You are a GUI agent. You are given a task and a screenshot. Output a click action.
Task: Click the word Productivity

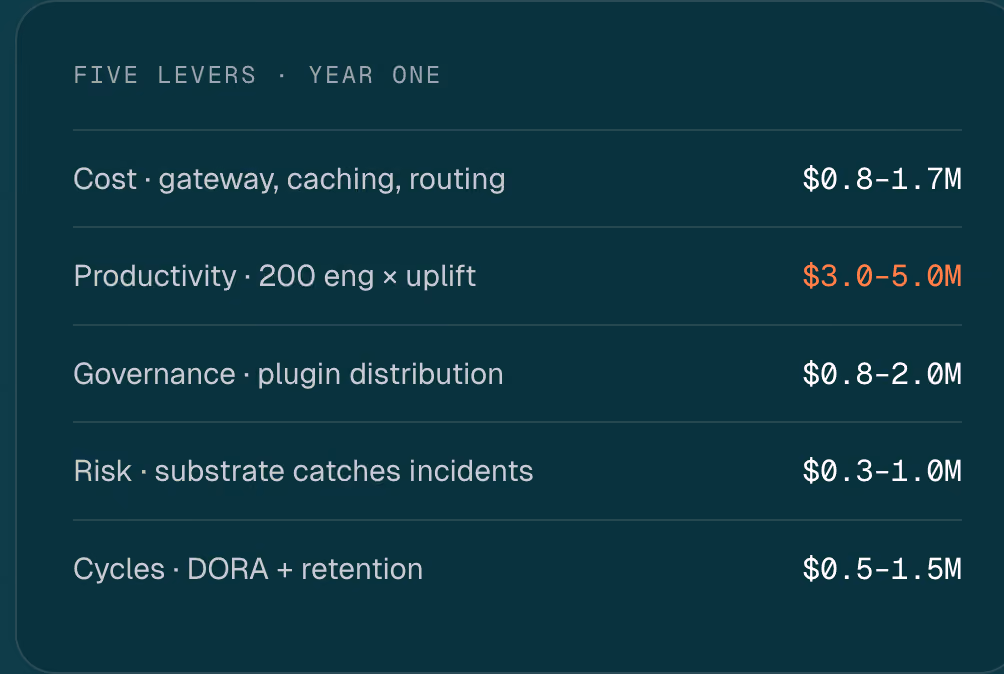tap(155, 277)
